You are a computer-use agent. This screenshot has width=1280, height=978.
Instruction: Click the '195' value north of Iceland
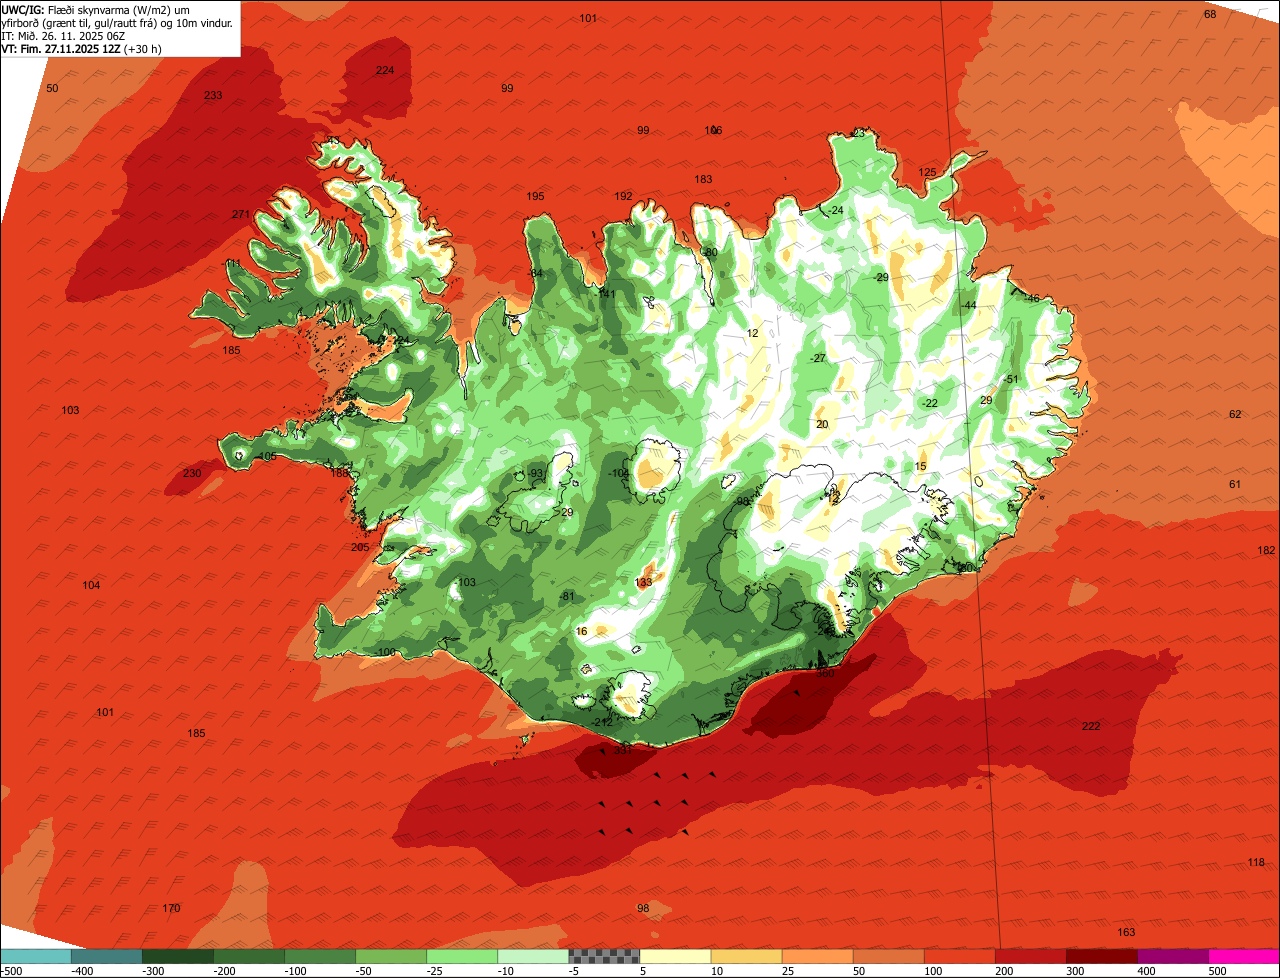(536, 196)
